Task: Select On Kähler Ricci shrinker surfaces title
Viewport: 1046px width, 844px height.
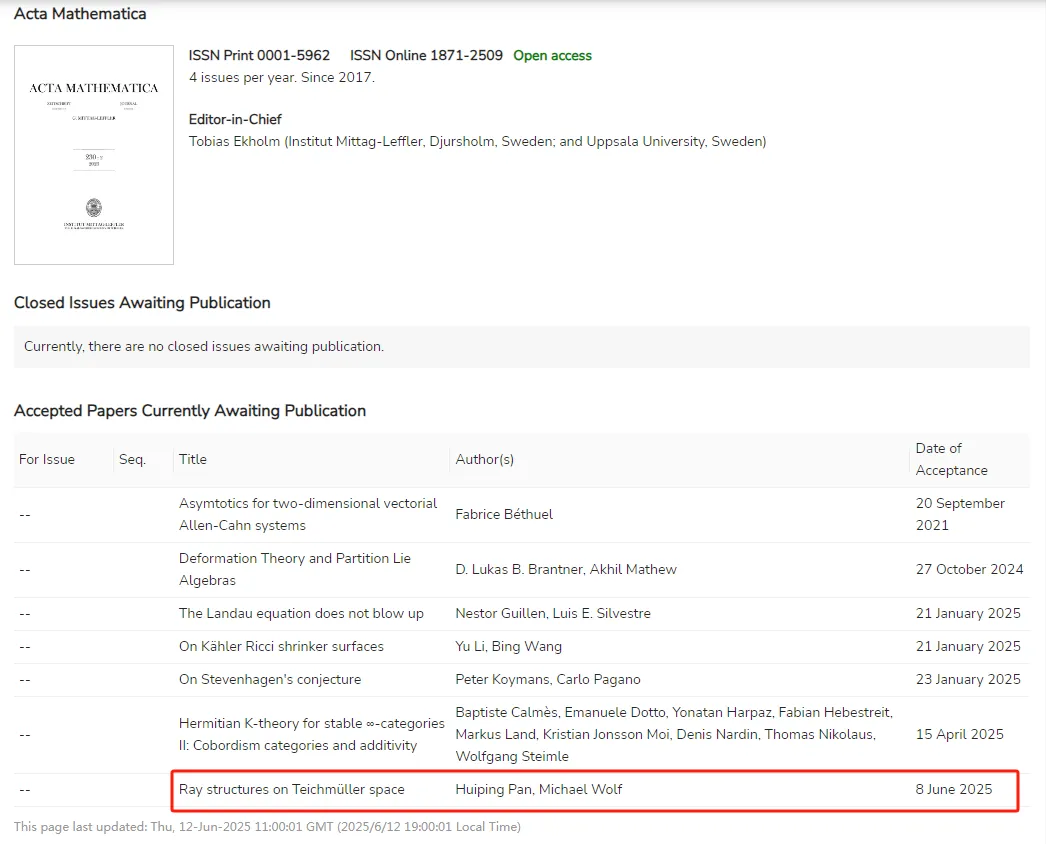Action: point(281,646)
